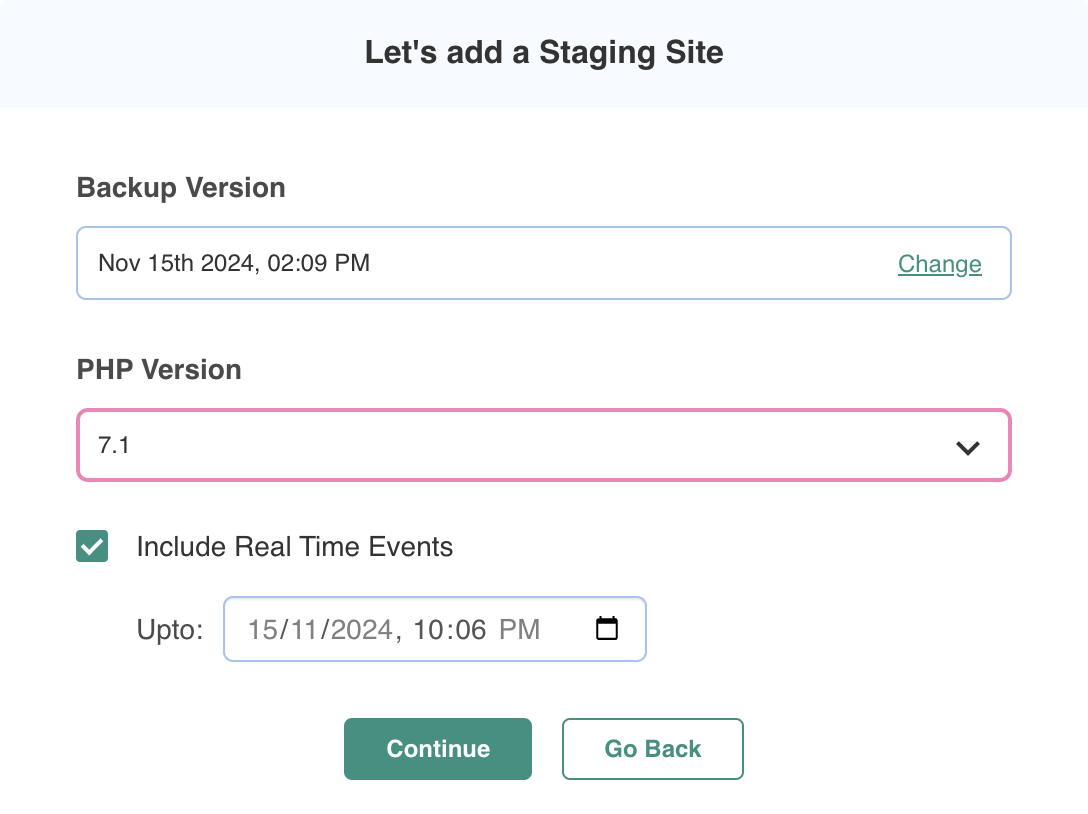Uncheck Include Real Time Events checkbox

[92, 546]
